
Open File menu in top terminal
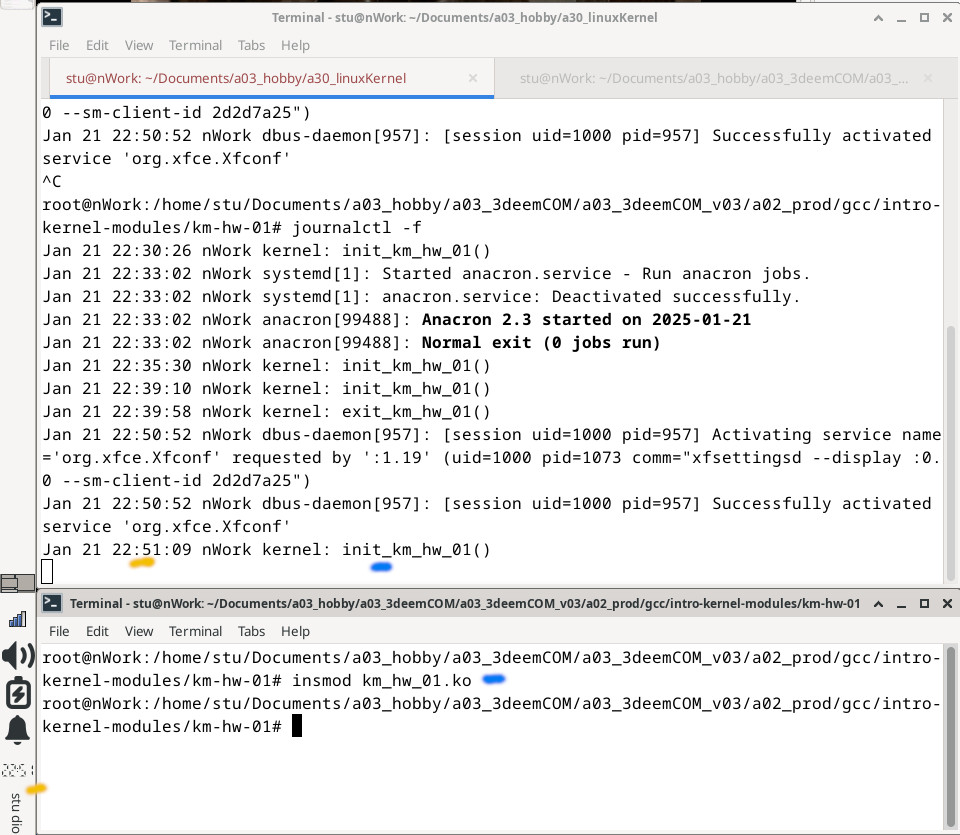(59, 45)
